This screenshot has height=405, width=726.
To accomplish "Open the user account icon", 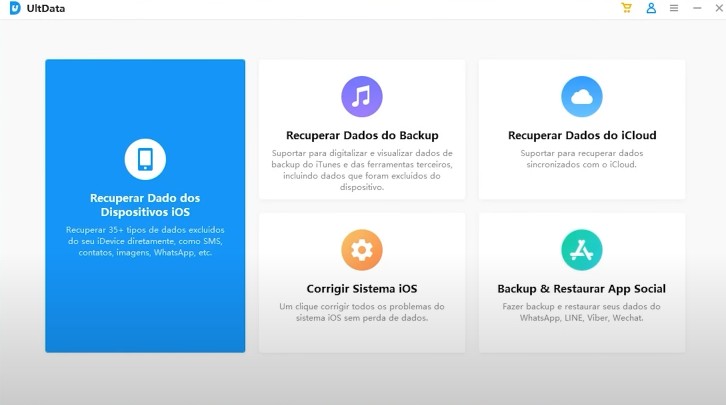I will [x=651, y=8].
